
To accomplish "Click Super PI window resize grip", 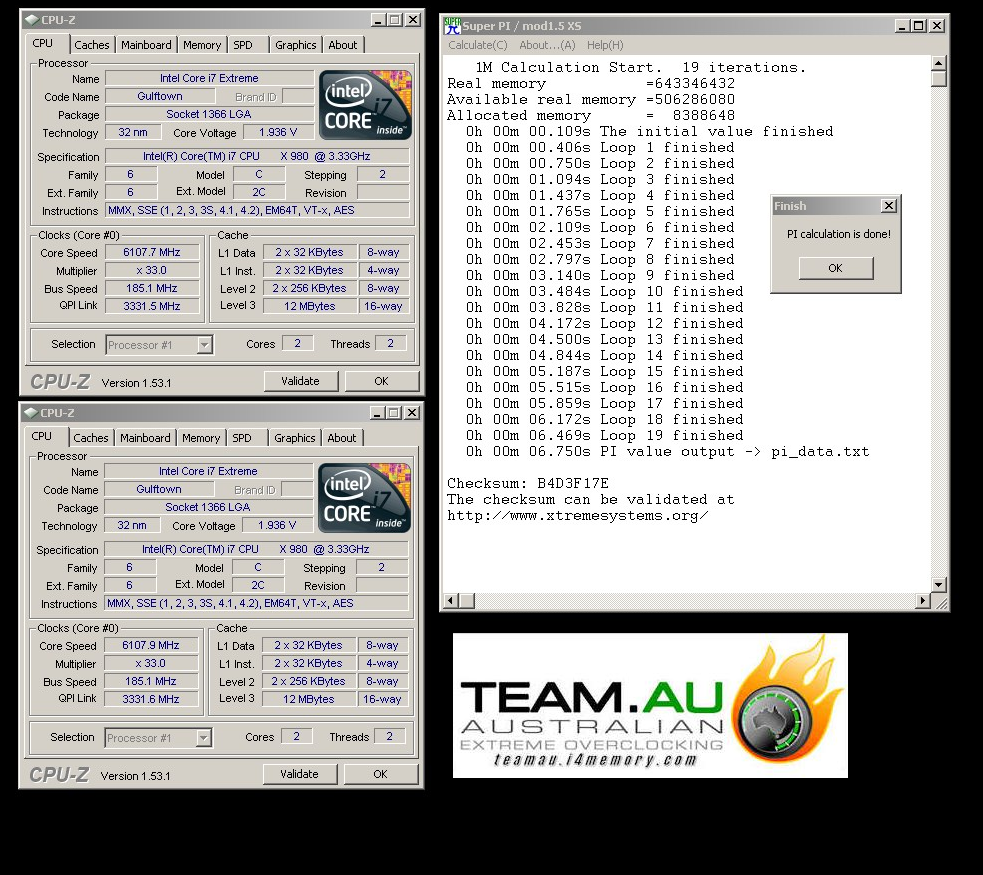I will tap(940, 602).
